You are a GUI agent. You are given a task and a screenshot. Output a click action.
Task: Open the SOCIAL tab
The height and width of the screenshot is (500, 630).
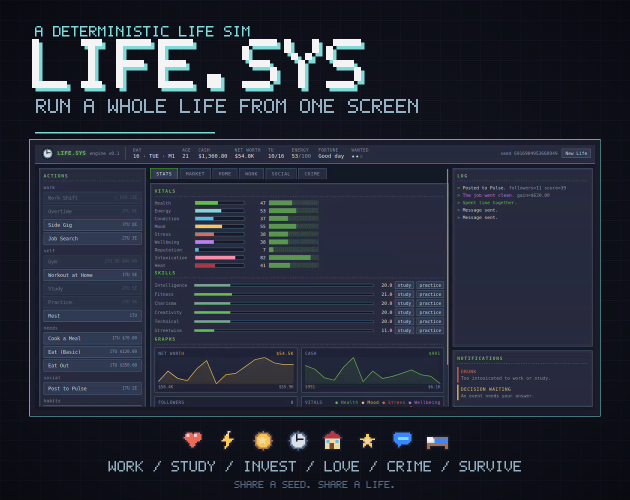(x=281, y=174)
